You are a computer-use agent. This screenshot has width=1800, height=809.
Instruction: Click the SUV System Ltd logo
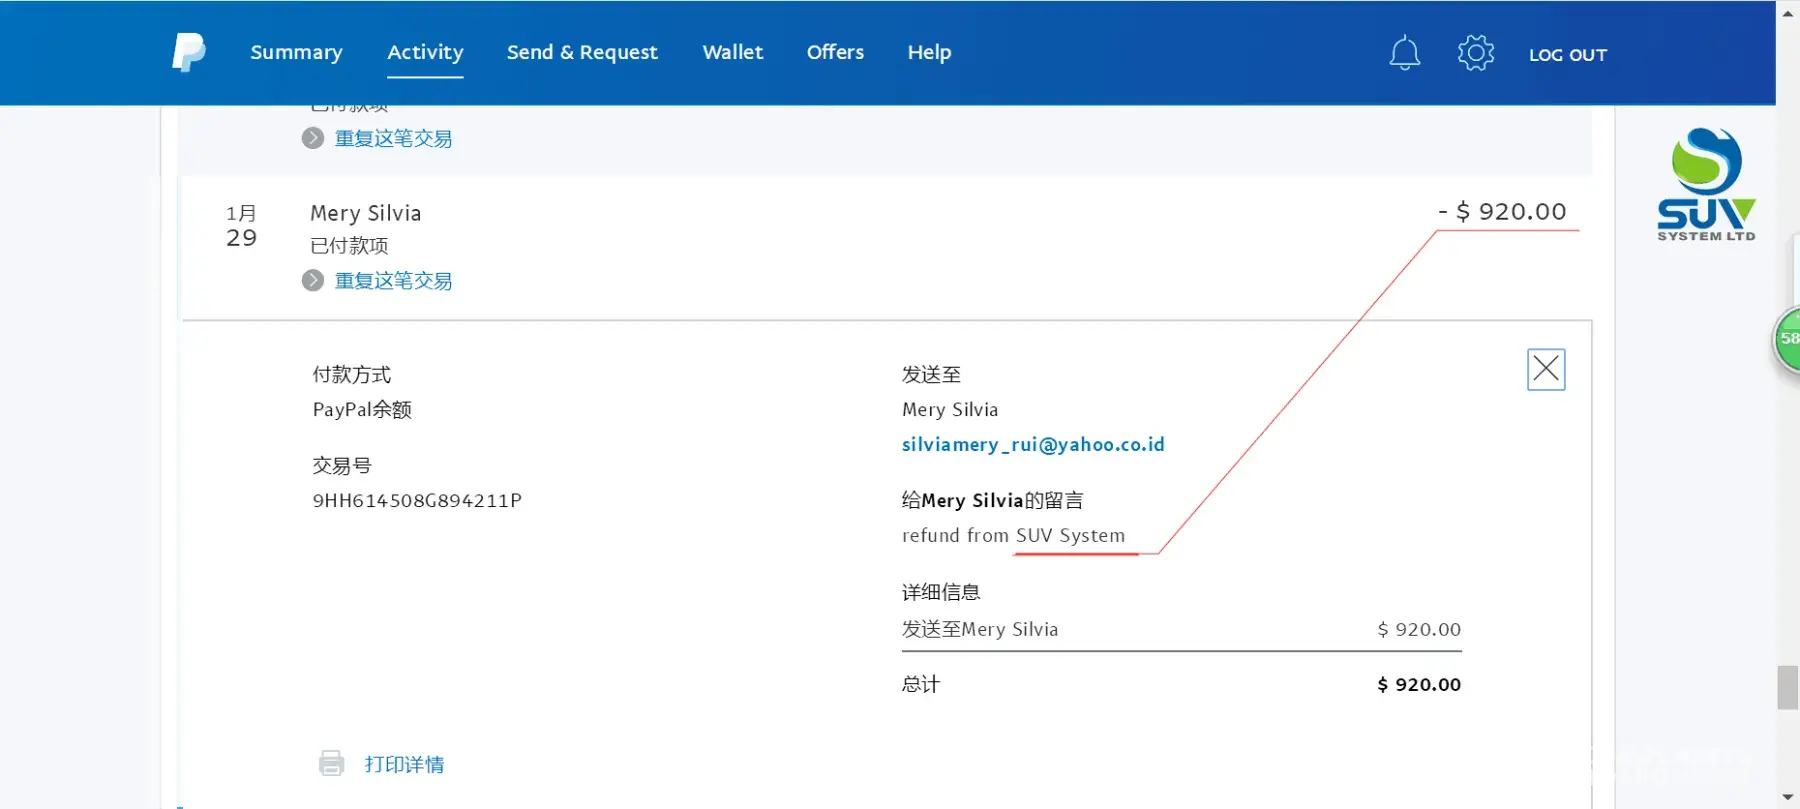point(1706,184)
